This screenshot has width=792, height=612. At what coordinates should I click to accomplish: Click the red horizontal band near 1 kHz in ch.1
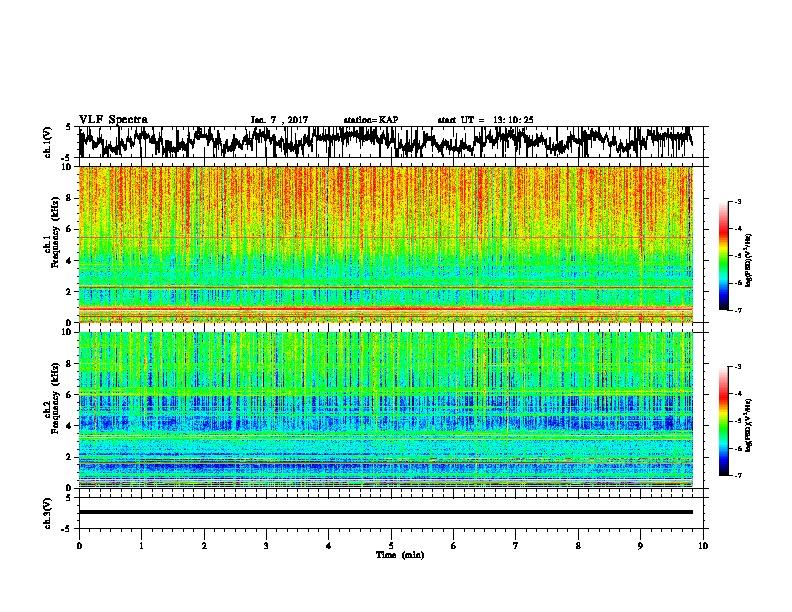pos(385,308)
